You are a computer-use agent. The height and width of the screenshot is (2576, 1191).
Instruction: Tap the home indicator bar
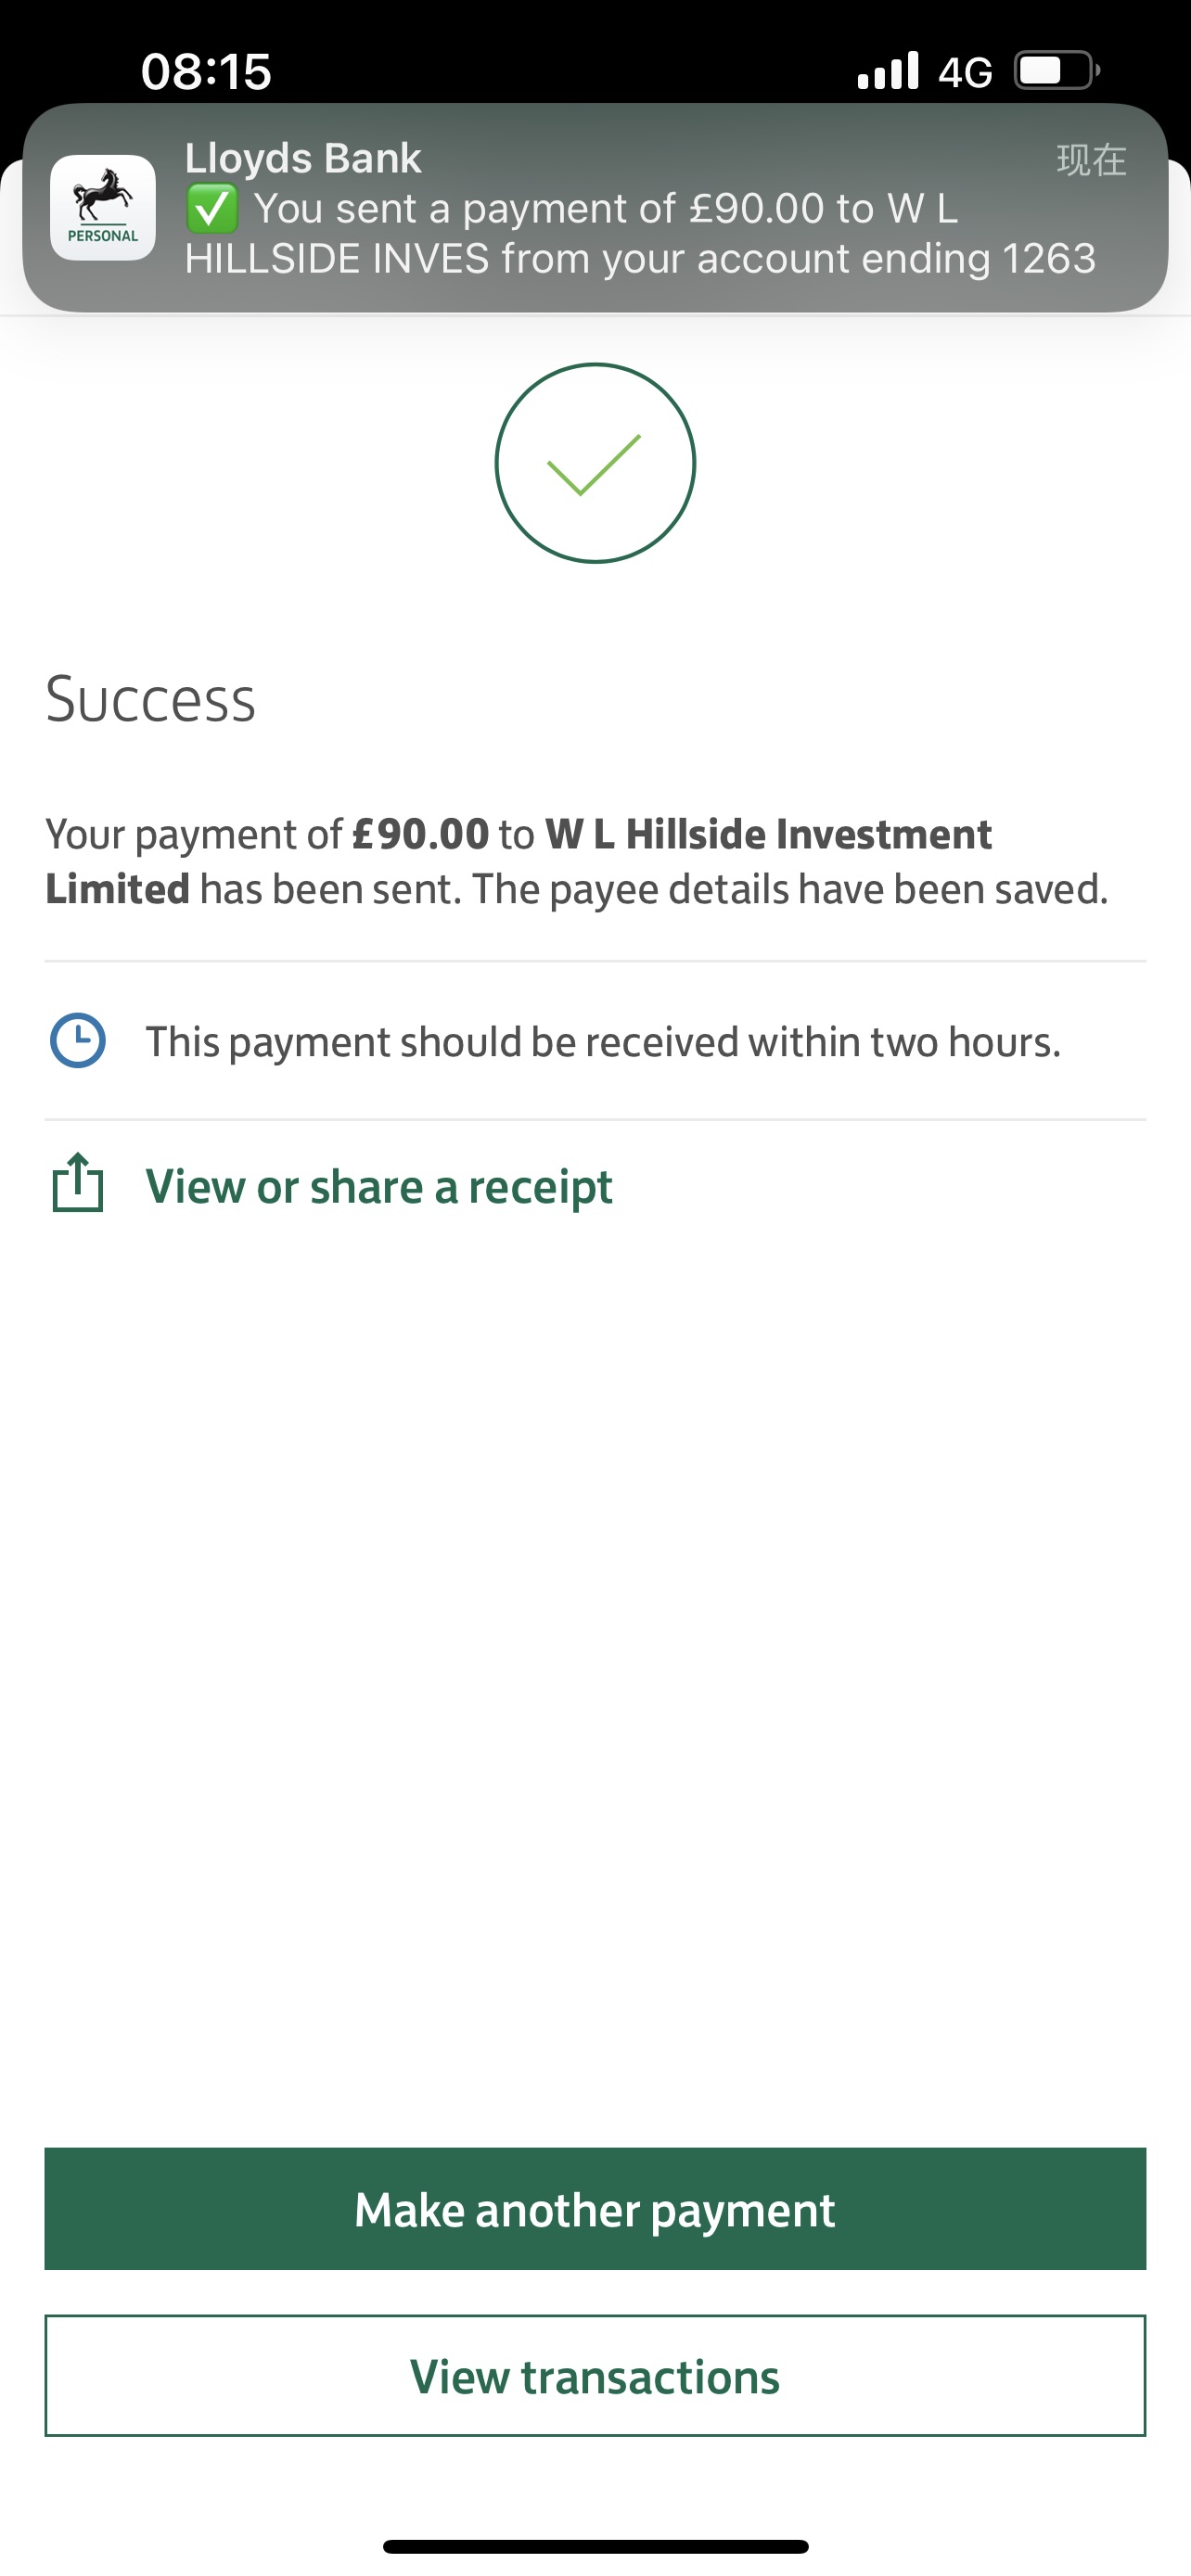click(595, 2546)
